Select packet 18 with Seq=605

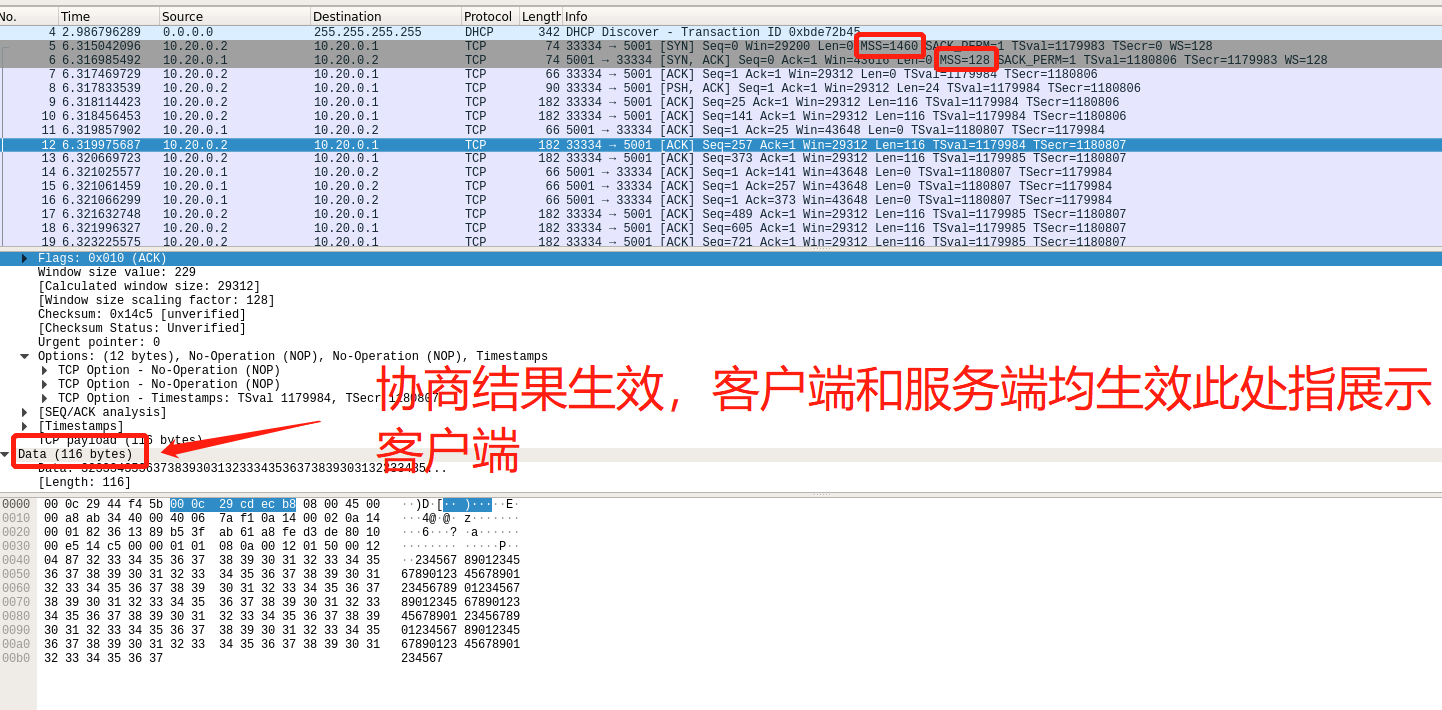coord(721,228)
